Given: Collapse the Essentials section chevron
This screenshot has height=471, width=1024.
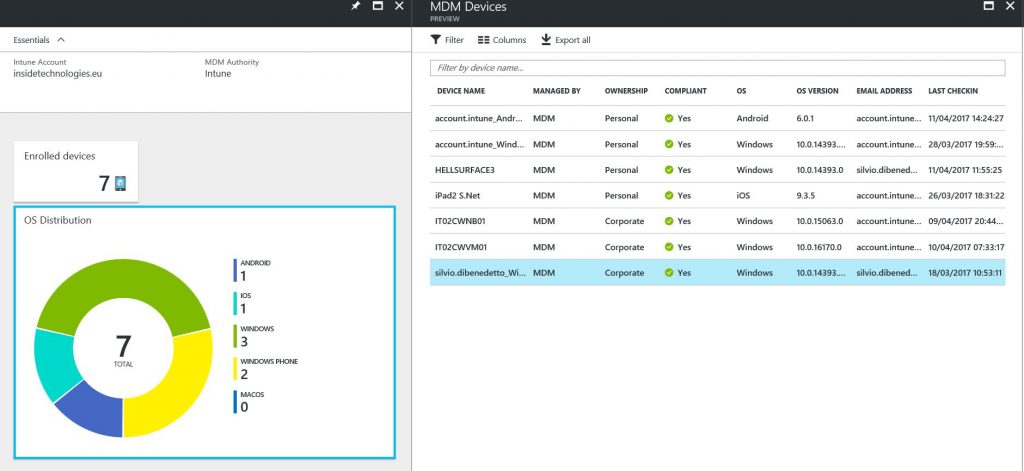Looking at the screenshot, I should 61,40.
